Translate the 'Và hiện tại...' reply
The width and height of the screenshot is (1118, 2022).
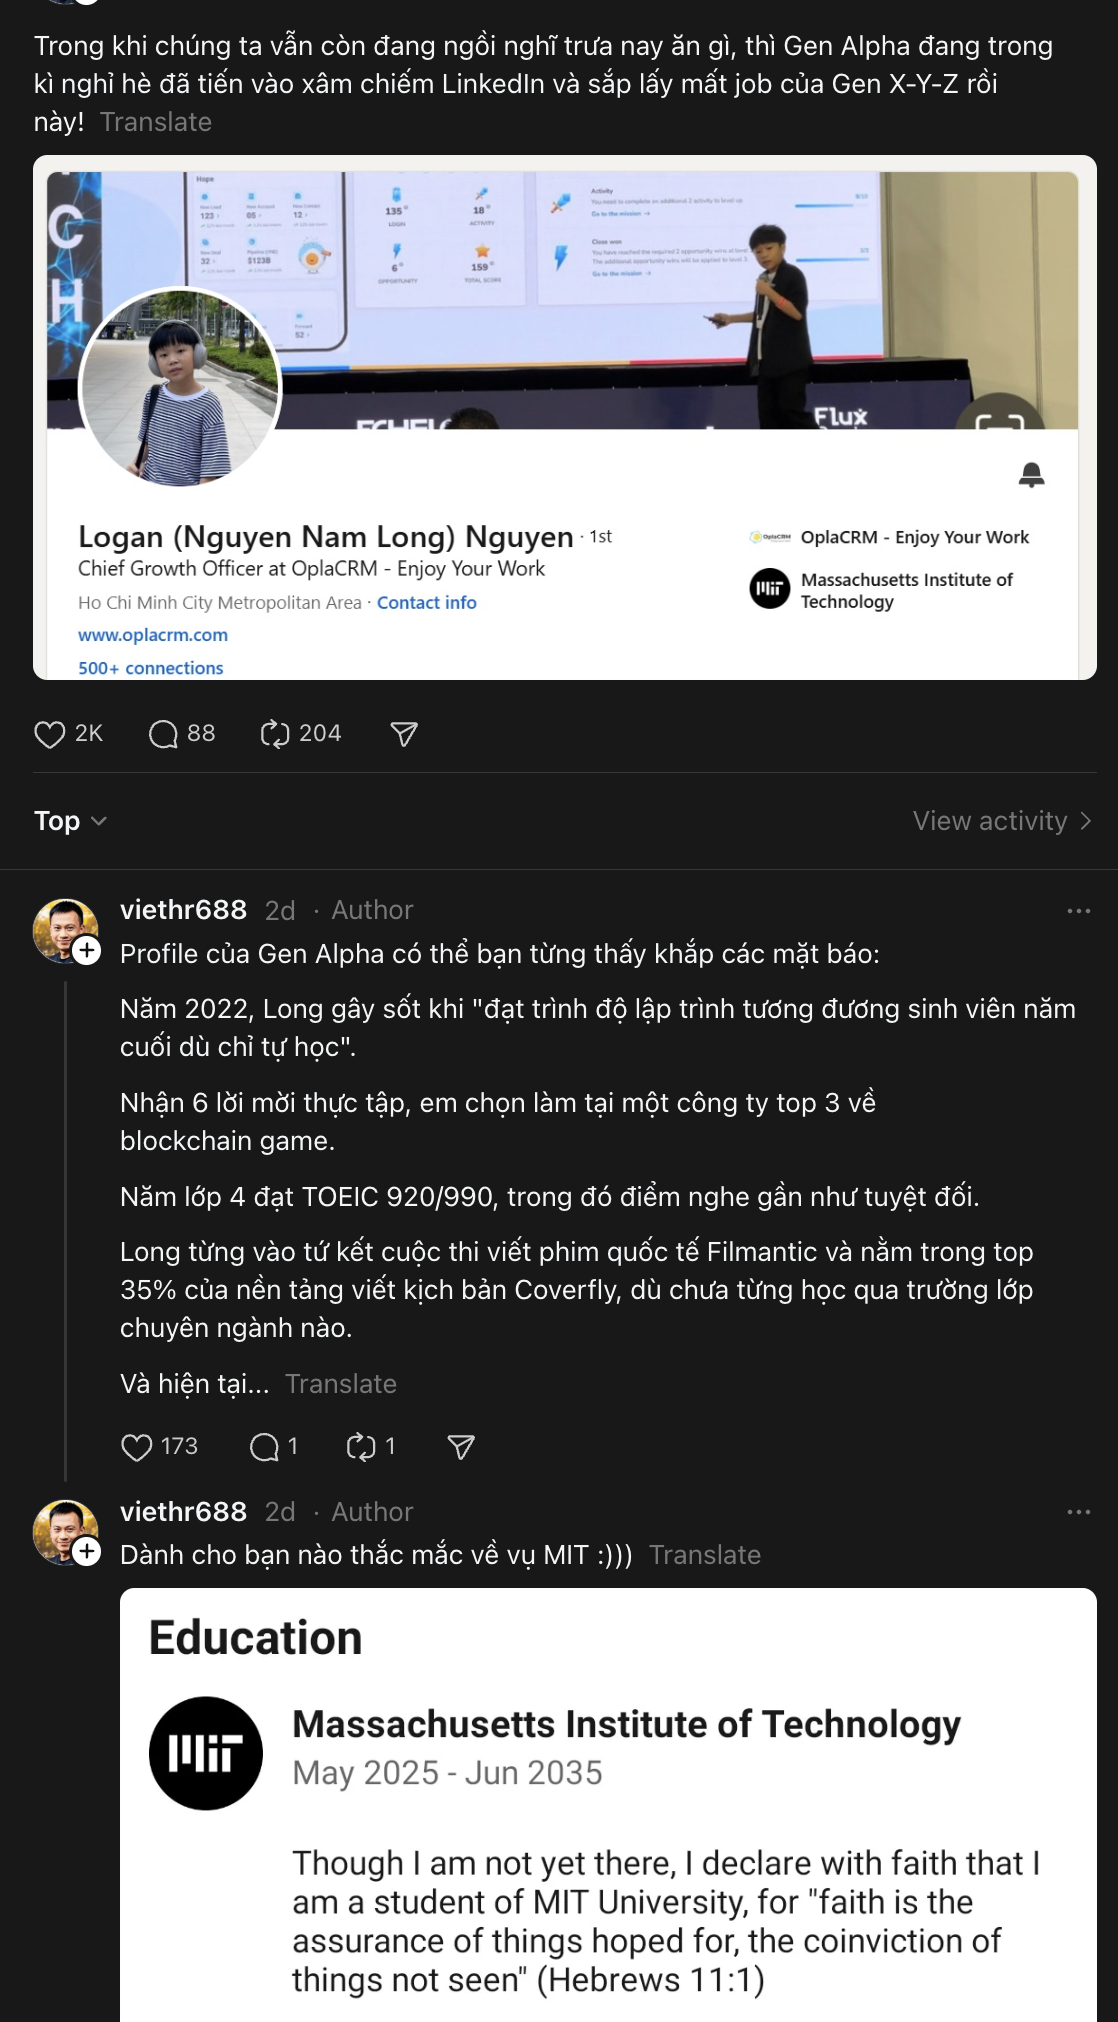point(341,1384)
